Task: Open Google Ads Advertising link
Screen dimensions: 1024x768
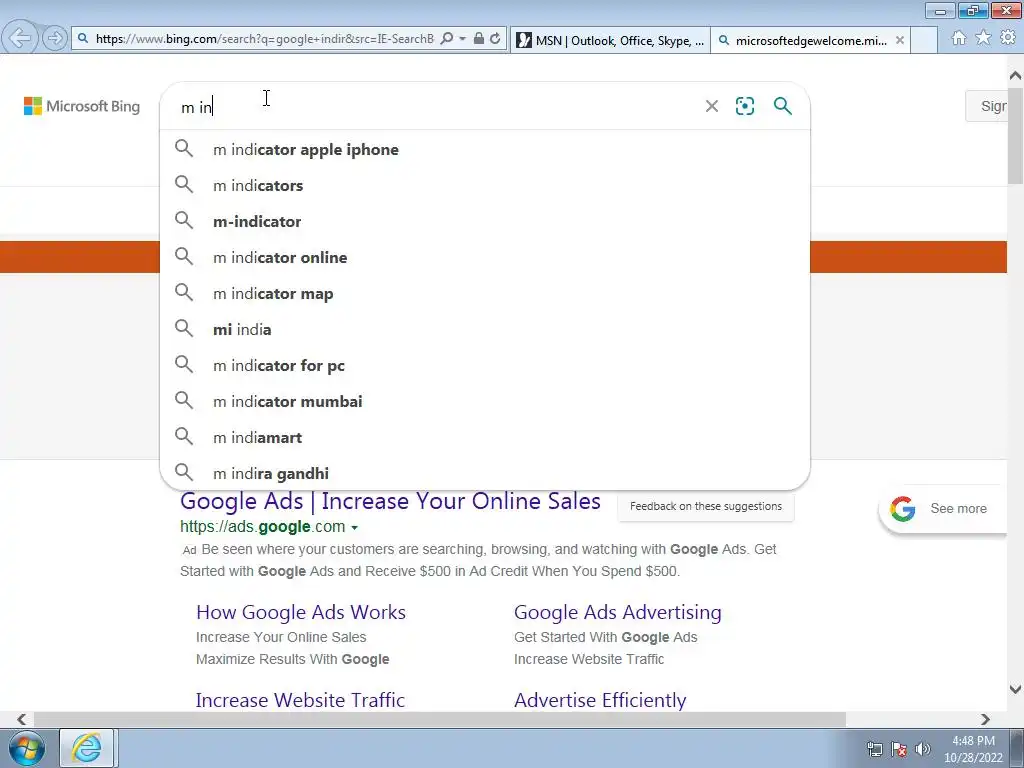Action: click(x=617, y=613)
